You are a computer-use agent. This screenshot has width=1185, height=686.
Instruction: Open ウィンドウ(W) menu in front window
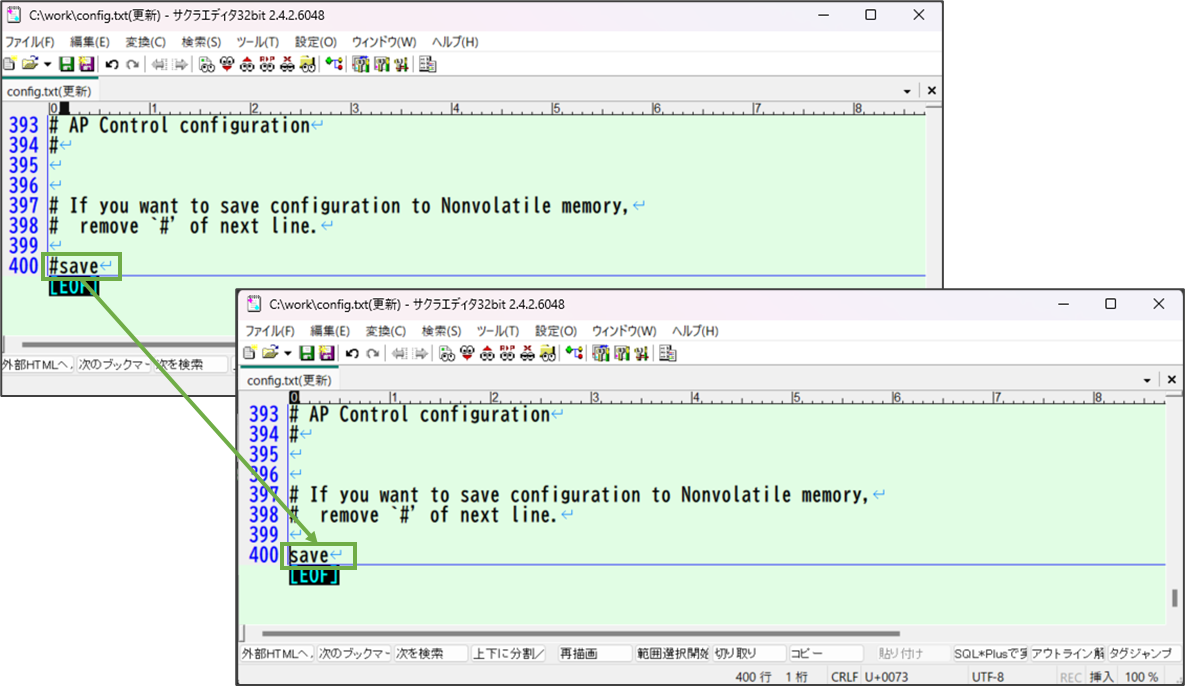click(x=623, y=331)
